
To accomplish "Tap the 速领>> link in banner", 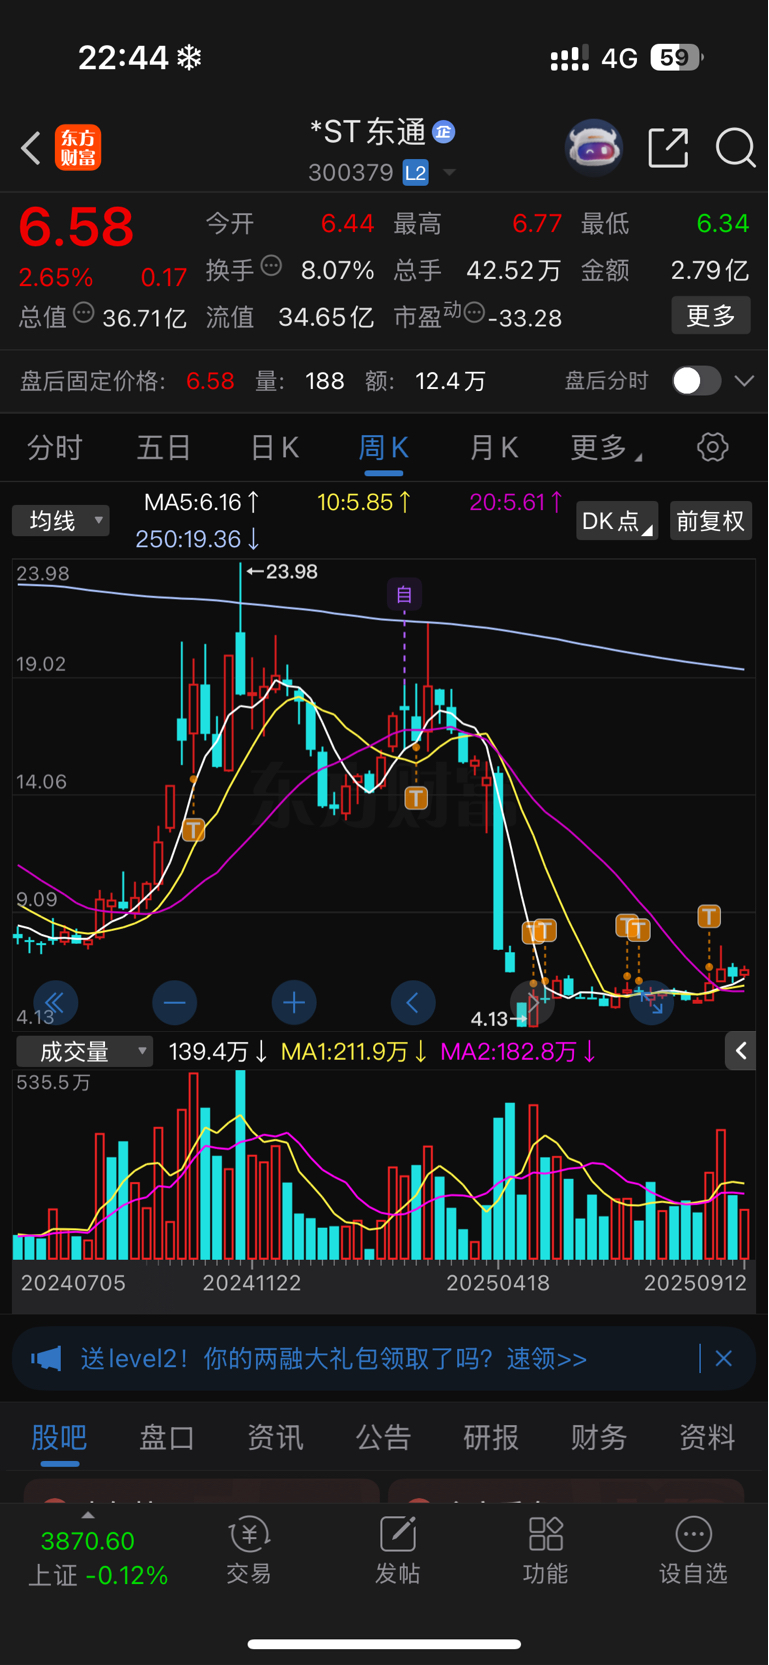I will click(x=547, y=1358).
